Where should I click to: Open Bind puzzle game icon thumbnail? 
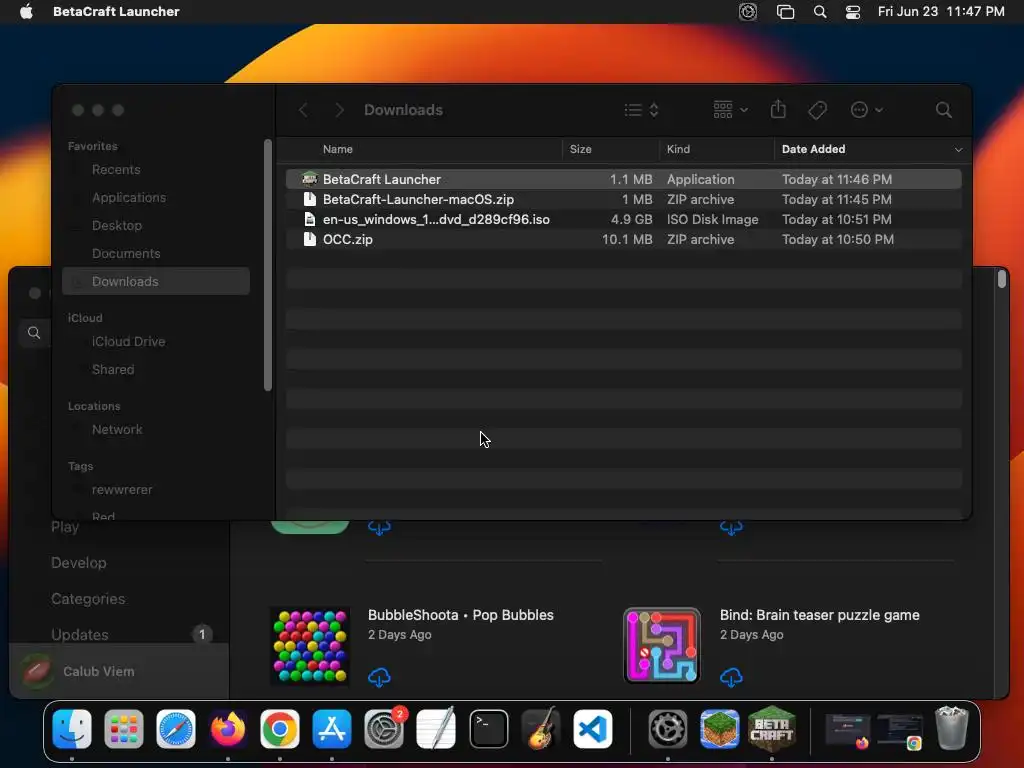click(662, 646)
